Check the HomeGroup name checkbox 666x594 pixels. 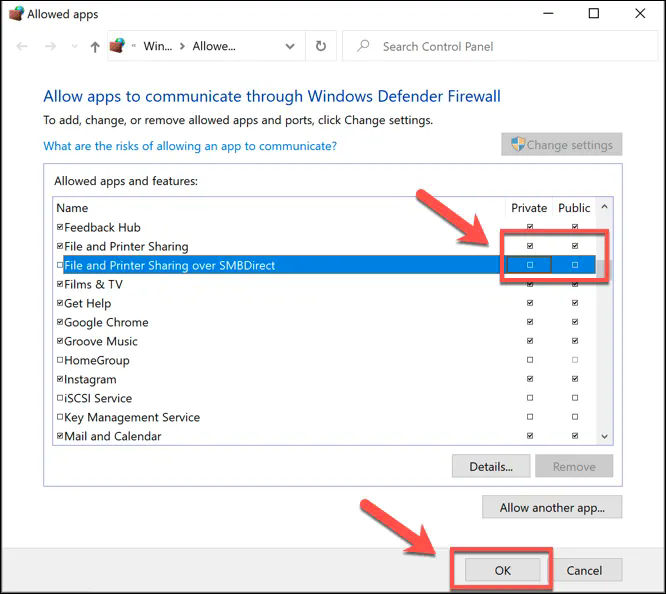[60, 360]
